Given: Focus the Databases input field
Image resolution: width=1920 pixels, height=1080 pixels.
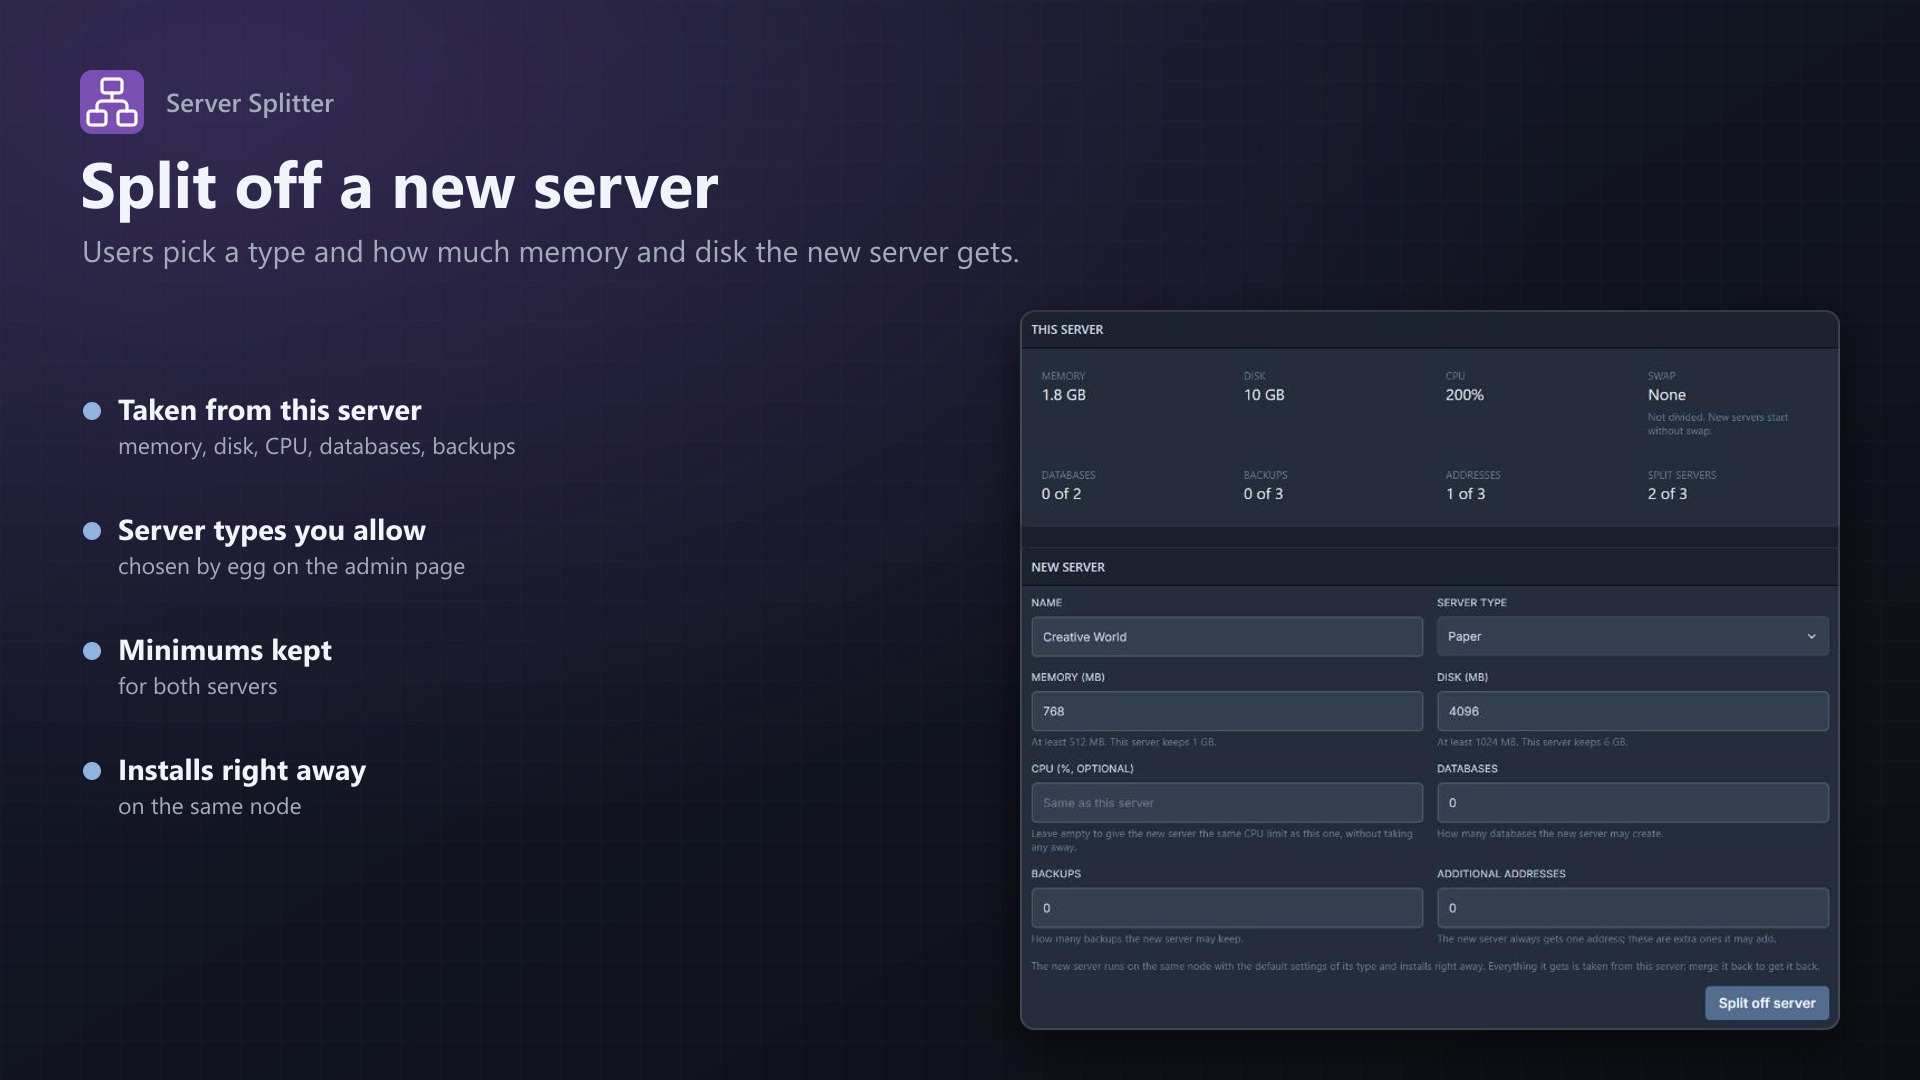Looking at the screenshot, I should click(1632, 803).
